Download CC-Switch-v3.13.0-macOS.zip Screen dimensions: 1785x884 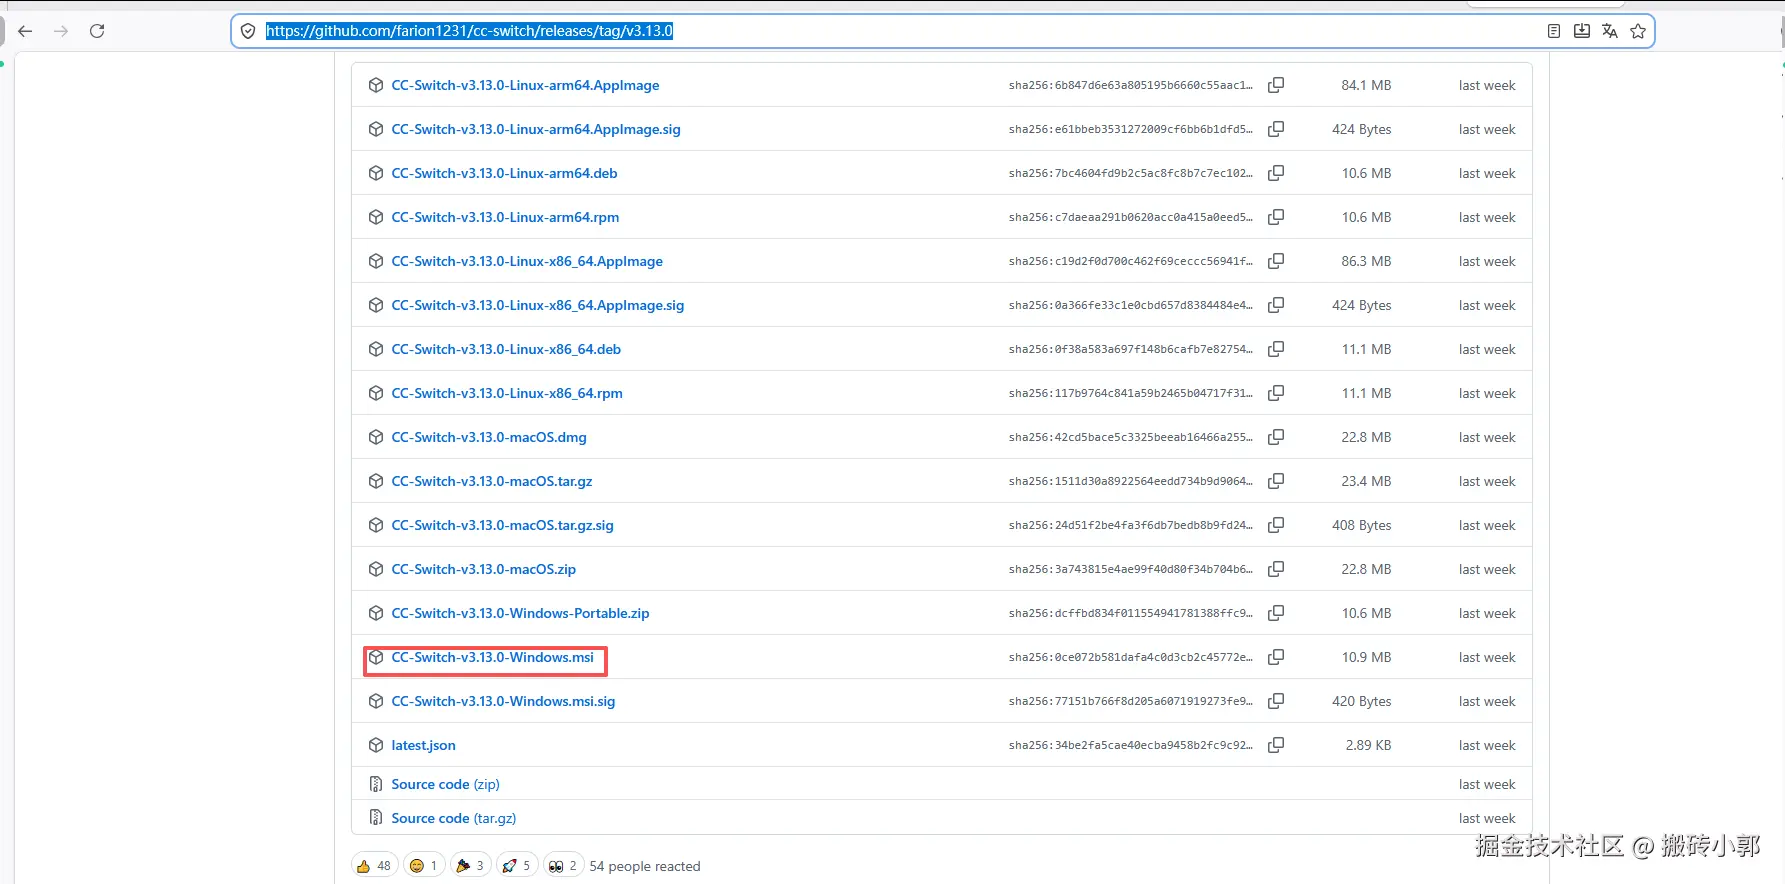(x=484, y=569)
